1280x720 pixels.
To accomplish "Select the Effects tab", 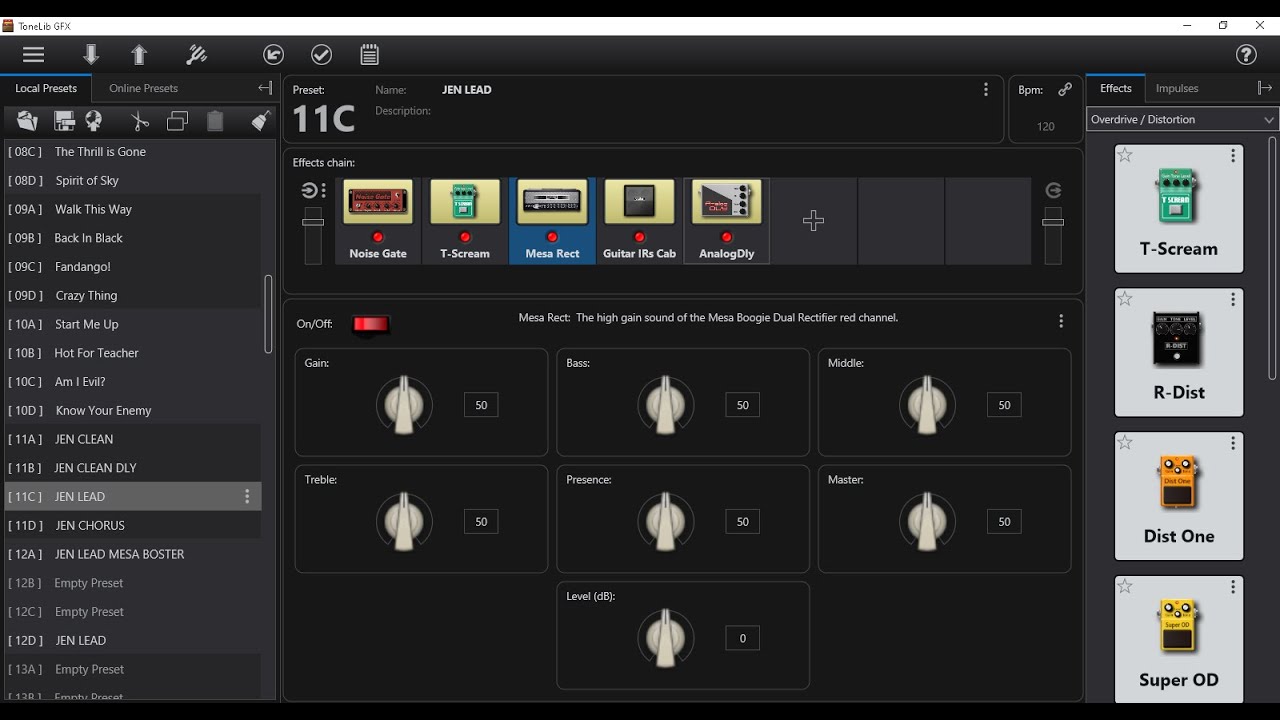I will click(x=1115, y=88).
